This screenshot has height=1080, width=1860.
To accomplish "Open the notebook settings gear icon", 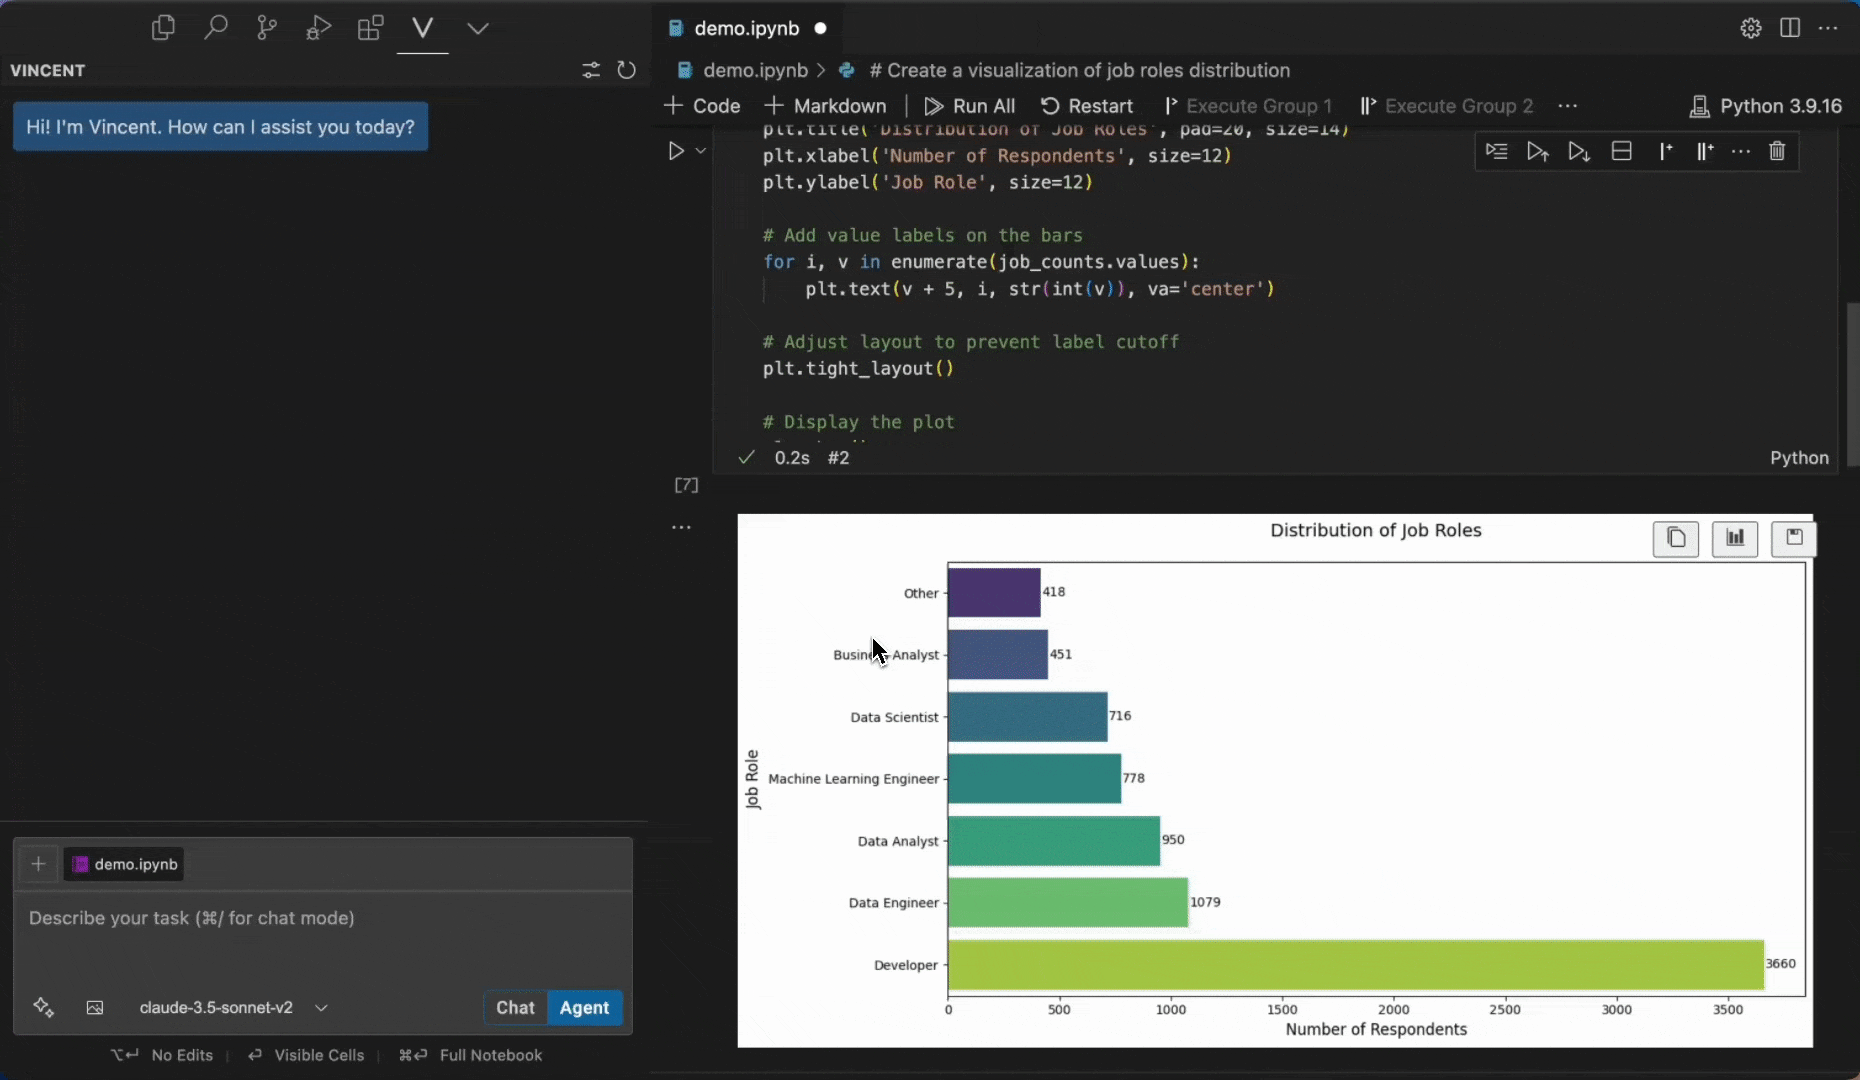I will 1751,28.
